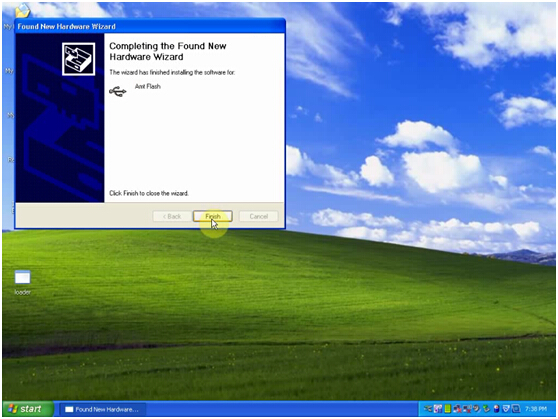Click the red and blue round tray icon
Viewport: 558px width, 419px height.
coord(496,409)
